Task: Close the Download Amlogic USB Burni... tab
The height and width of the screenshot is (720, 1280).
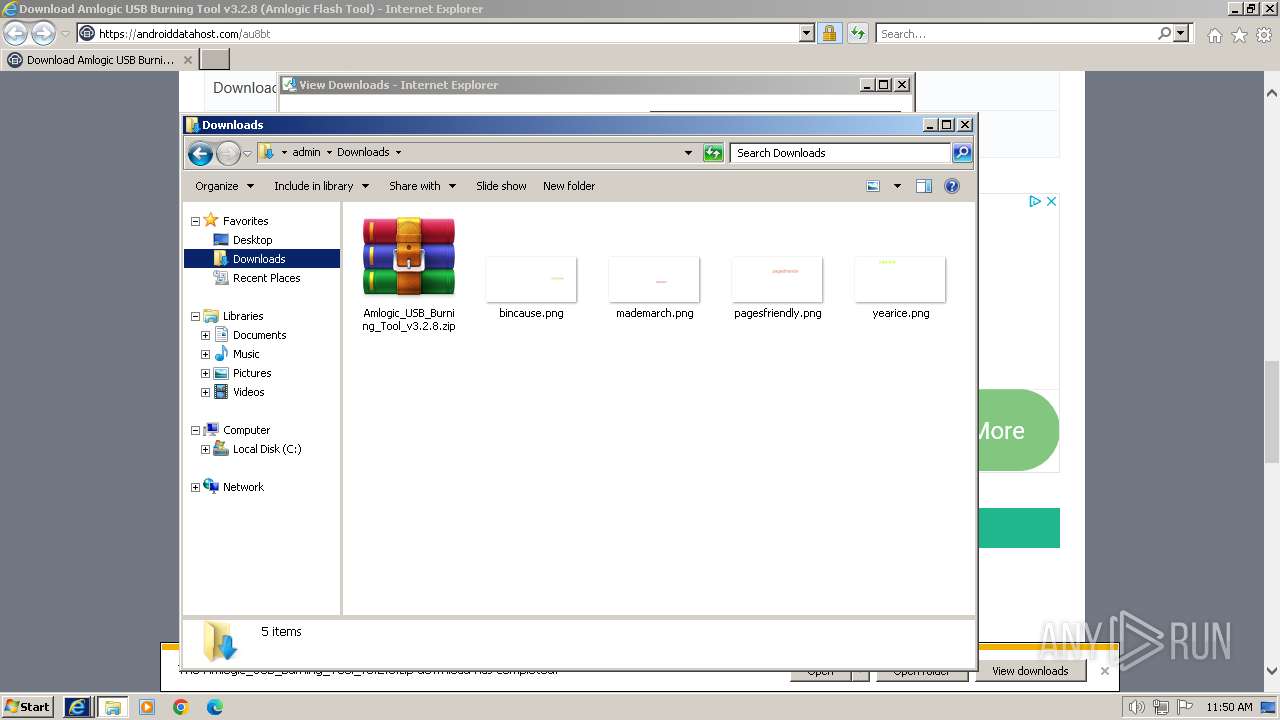Action: click(x=187, y=60)
